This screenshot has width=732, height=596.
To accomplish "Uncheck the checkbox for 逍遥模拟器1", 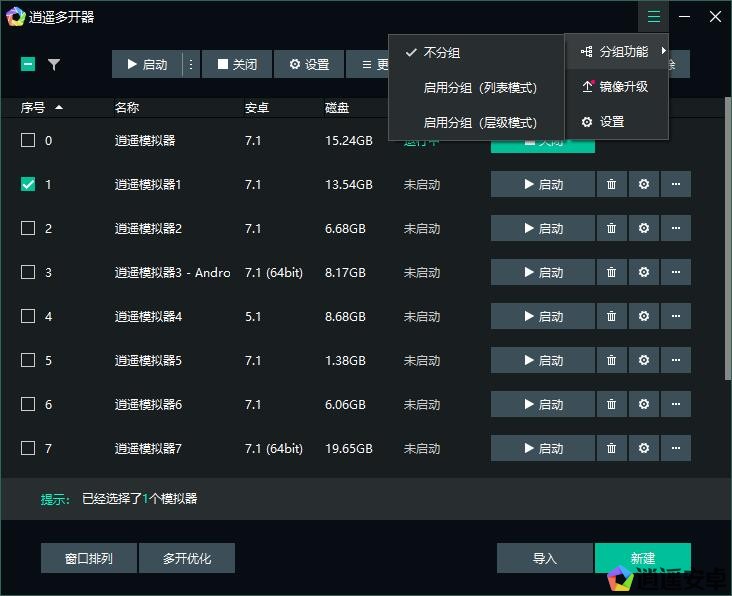I will tap(28, 185).
